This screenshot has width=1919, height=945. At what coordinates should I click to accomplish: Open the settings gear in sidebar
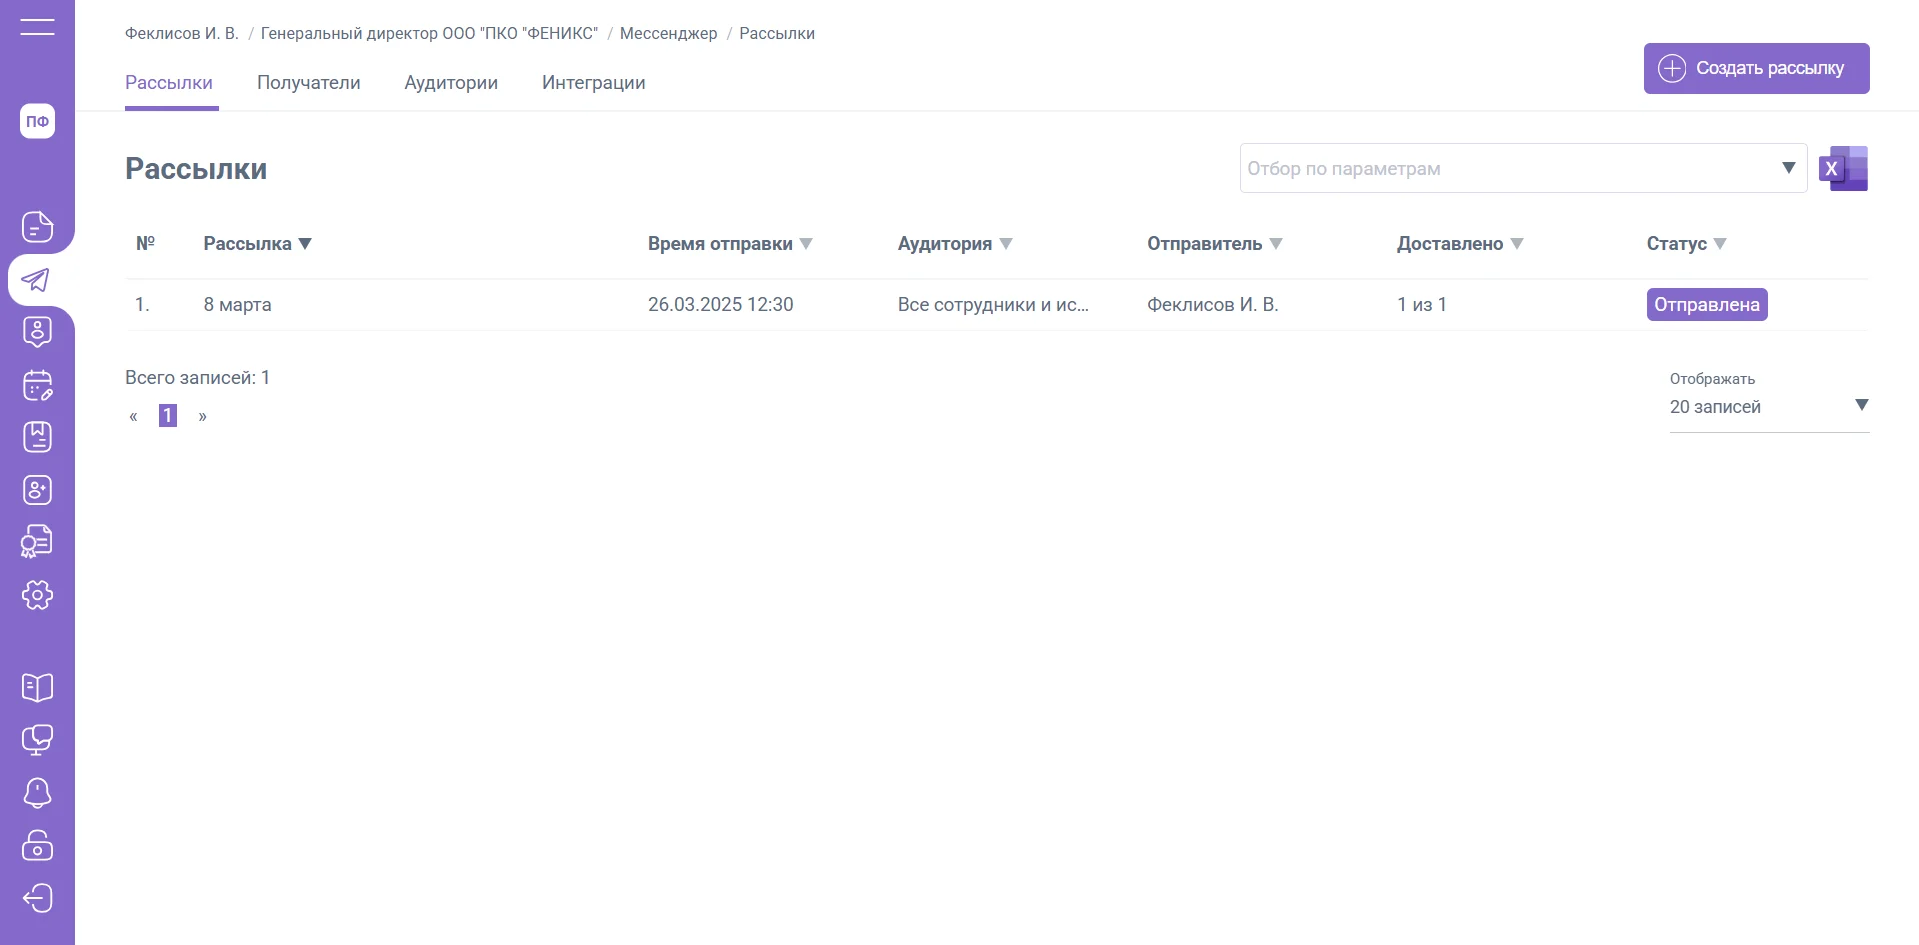click(37, 595)
